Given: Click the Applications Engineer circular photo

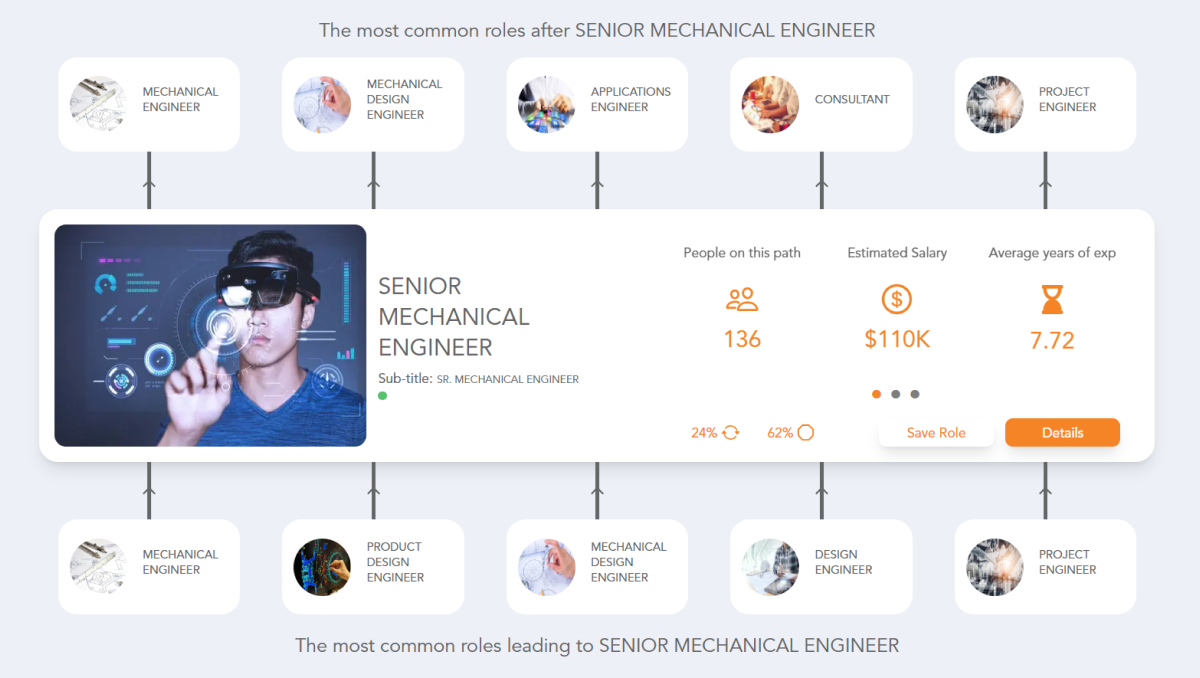Looking at the screenshot, I should click(546, 104).
